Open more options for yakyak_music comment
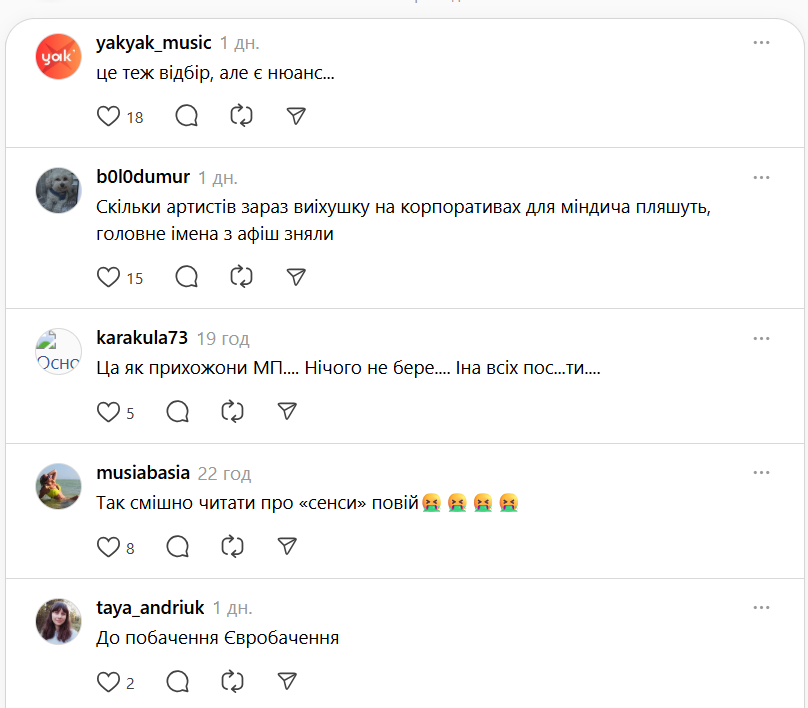Screen dimensions: 808x708 (761, 43)
